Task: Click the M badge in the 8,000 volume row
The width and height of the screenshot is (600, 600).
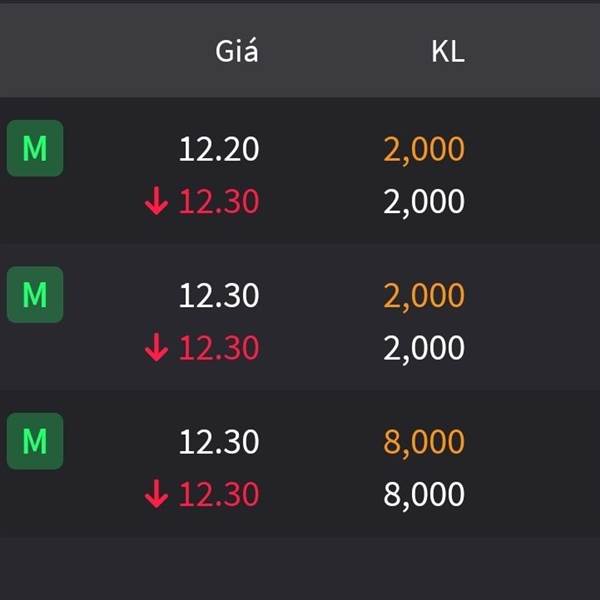Action: pos(35,441)
